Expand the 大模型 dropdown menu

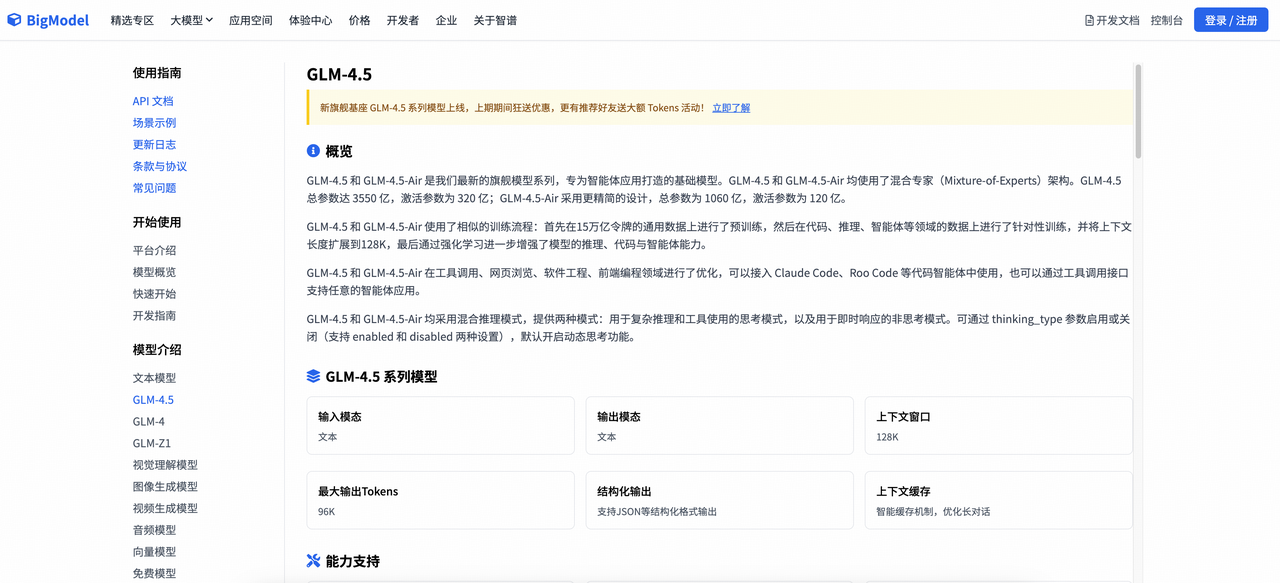pyautogui.click(x=191, y=20)
